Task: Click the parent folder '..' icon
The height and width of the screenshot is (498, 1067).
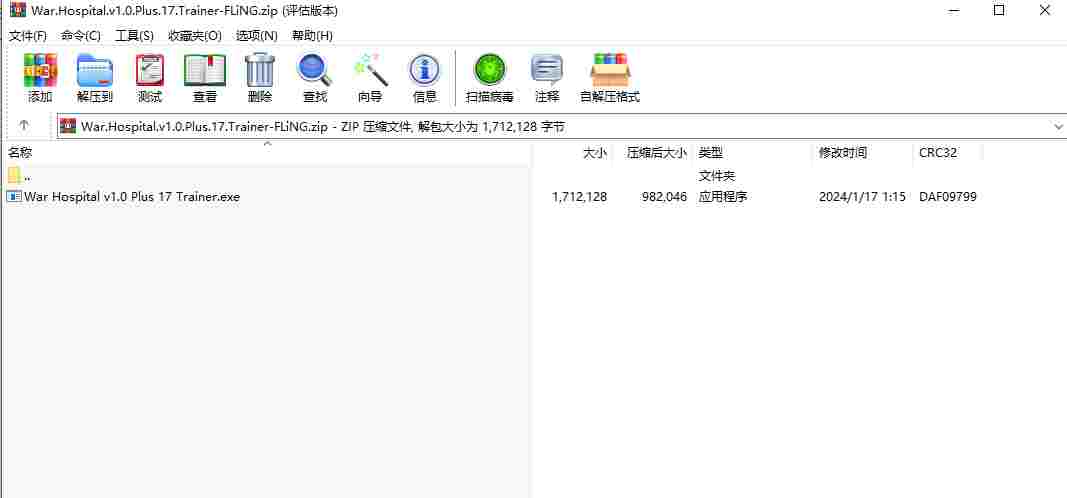Action: coord(14,176)
